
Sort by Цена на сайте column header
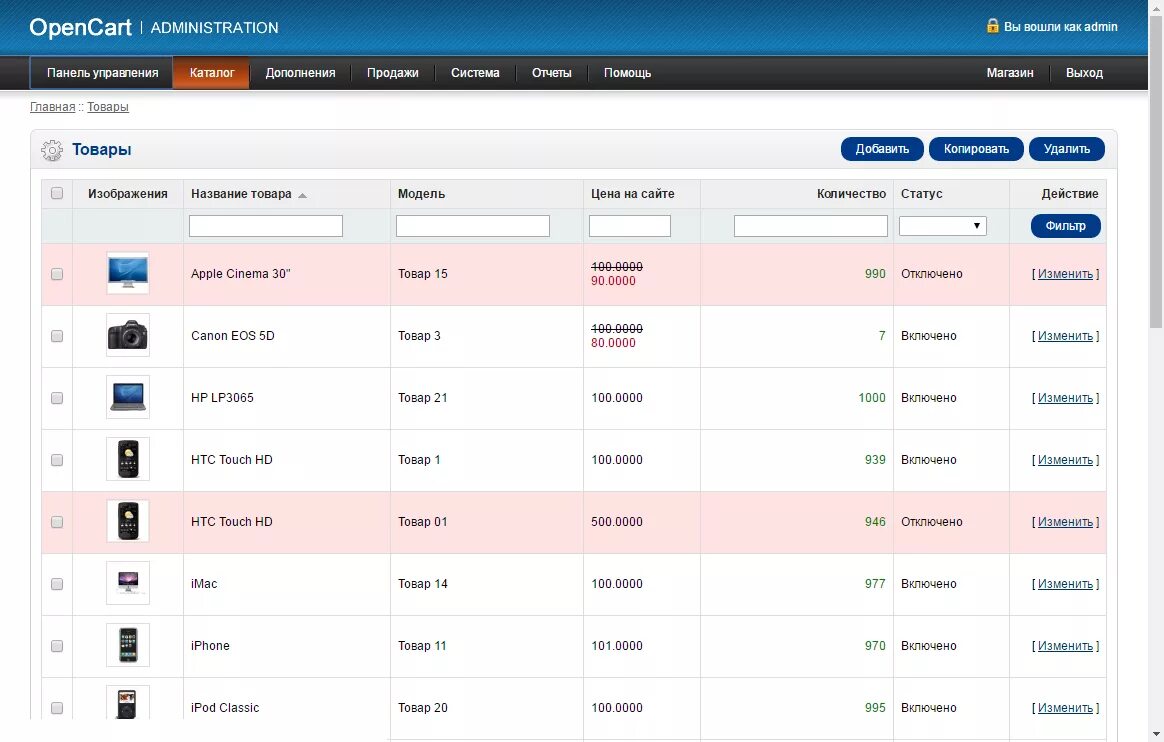[x=632, y=194]
